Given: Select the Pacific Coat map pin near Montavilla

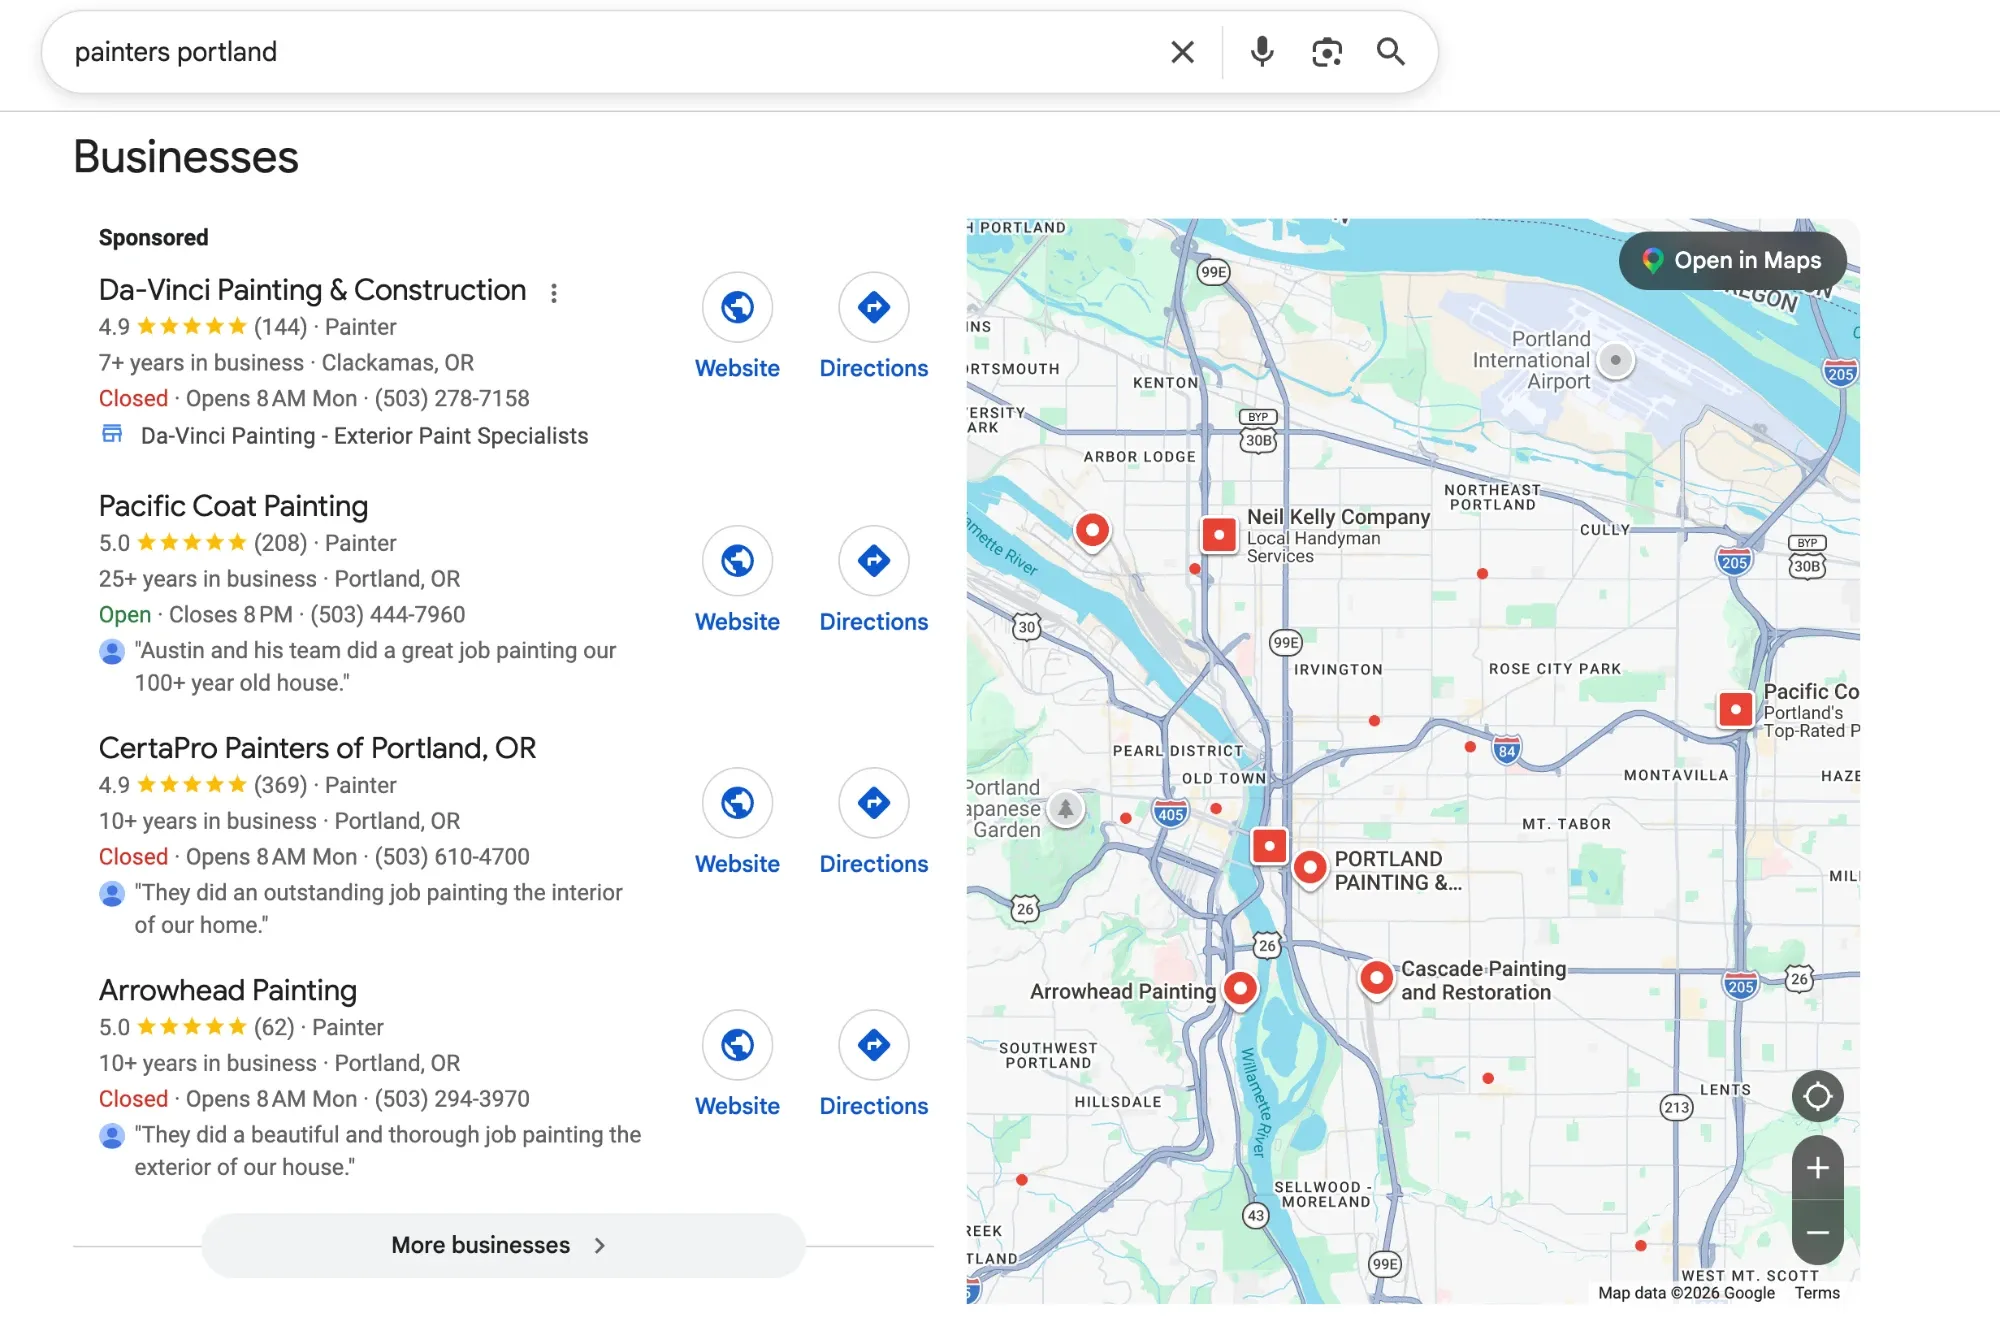Looking at the screenshot, I should click(1735, 710).
